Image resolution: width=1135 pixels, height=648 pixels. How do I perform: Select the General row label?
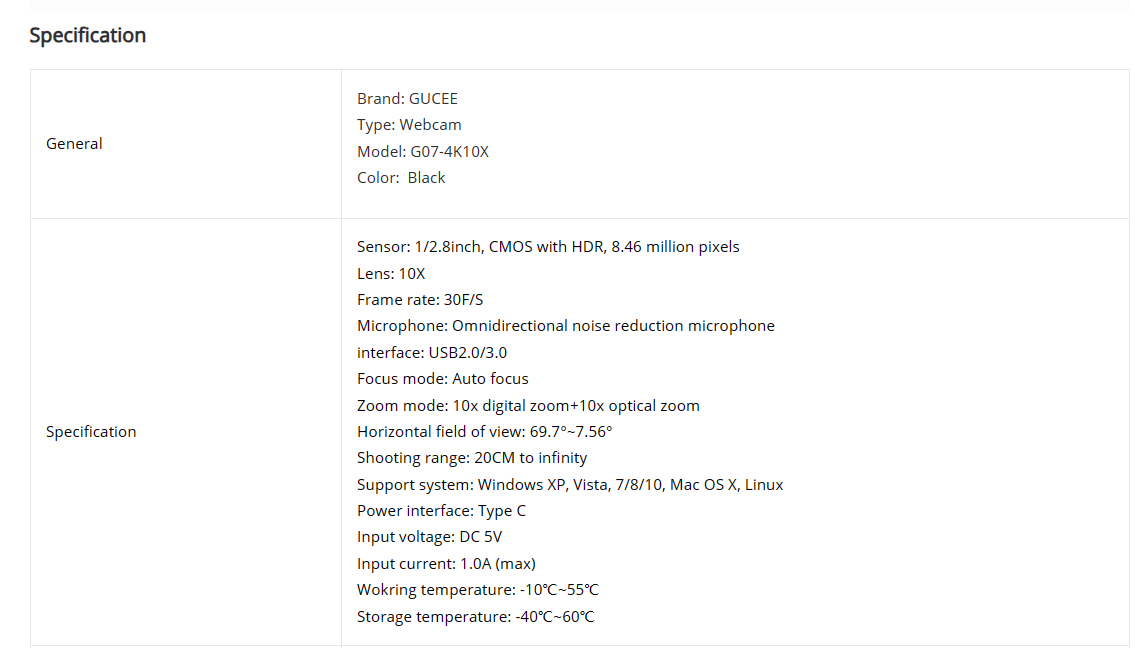(75, 143)
